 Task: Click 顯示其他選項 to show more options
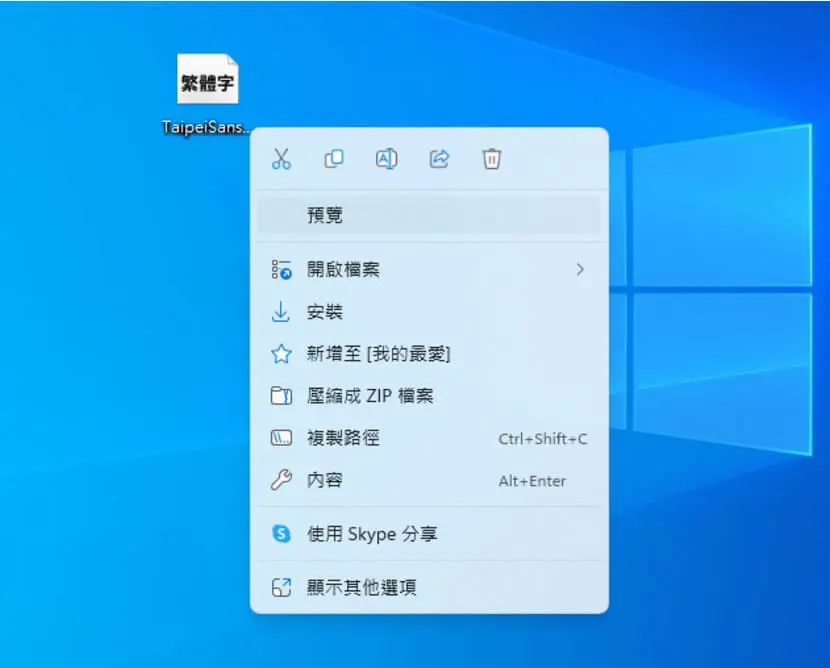pyautogui.click(x=429, y=587)
